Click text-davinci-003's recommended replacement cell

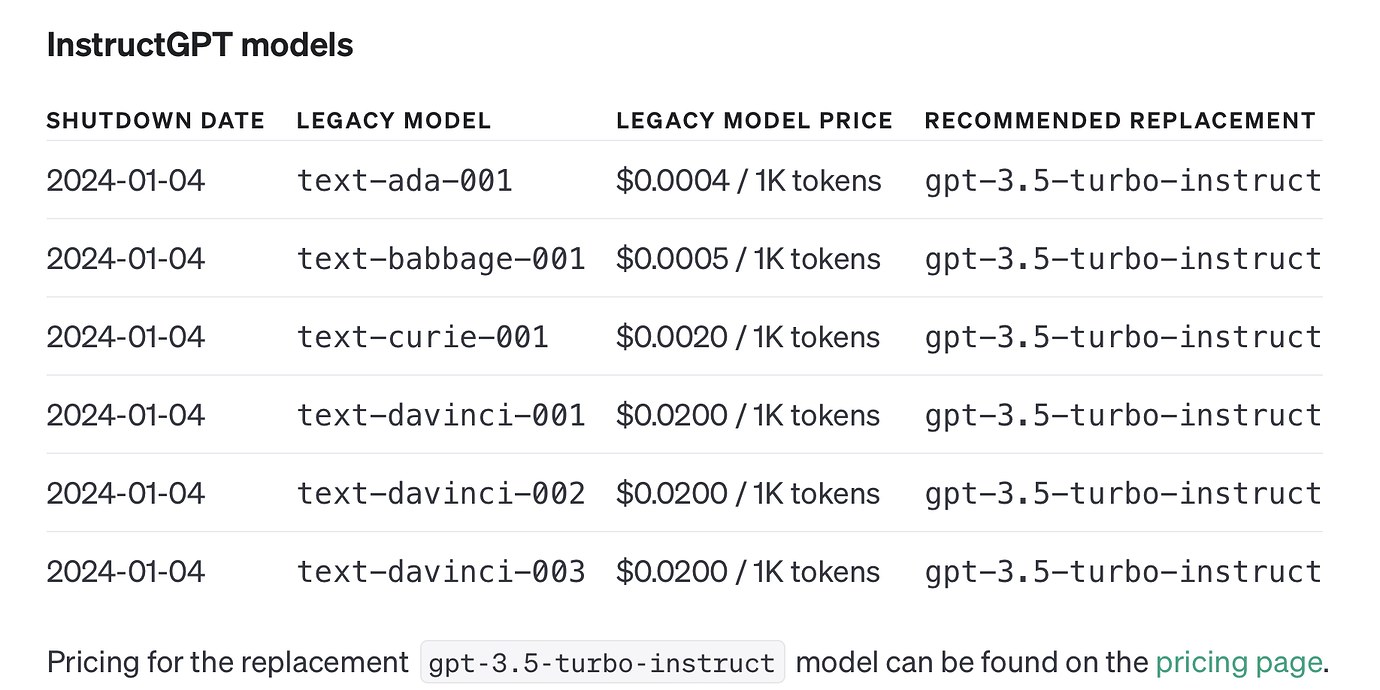pos(1123,571)
